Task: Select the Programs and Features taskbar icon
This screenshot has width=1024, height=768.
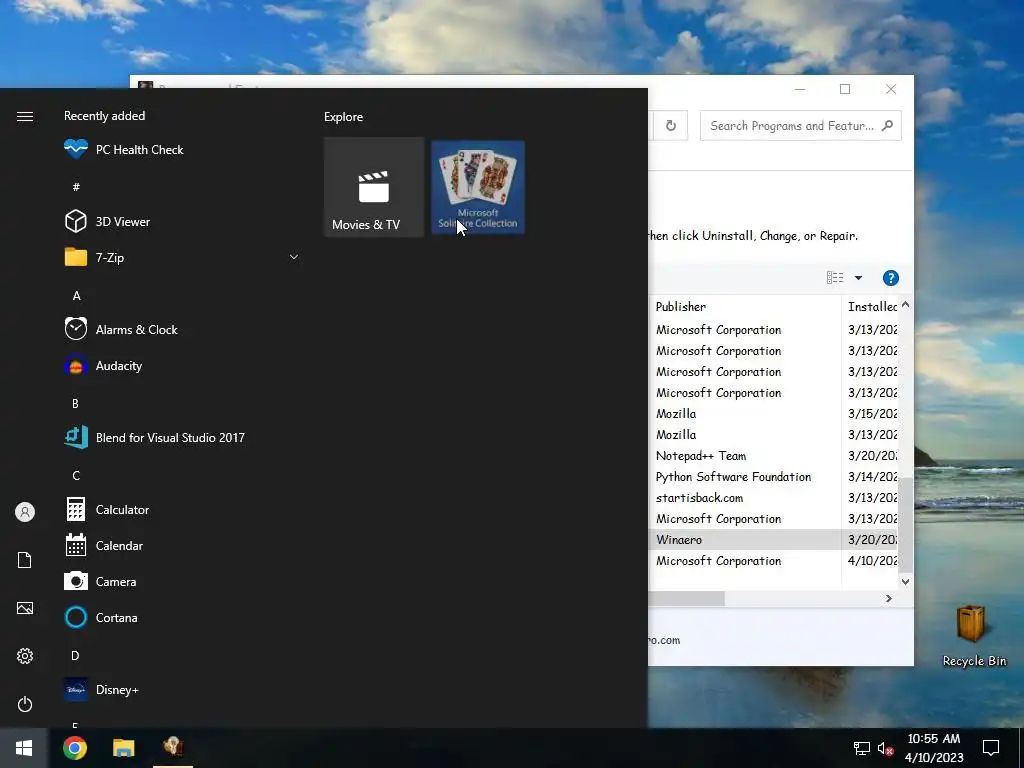Action: [173, 747]
